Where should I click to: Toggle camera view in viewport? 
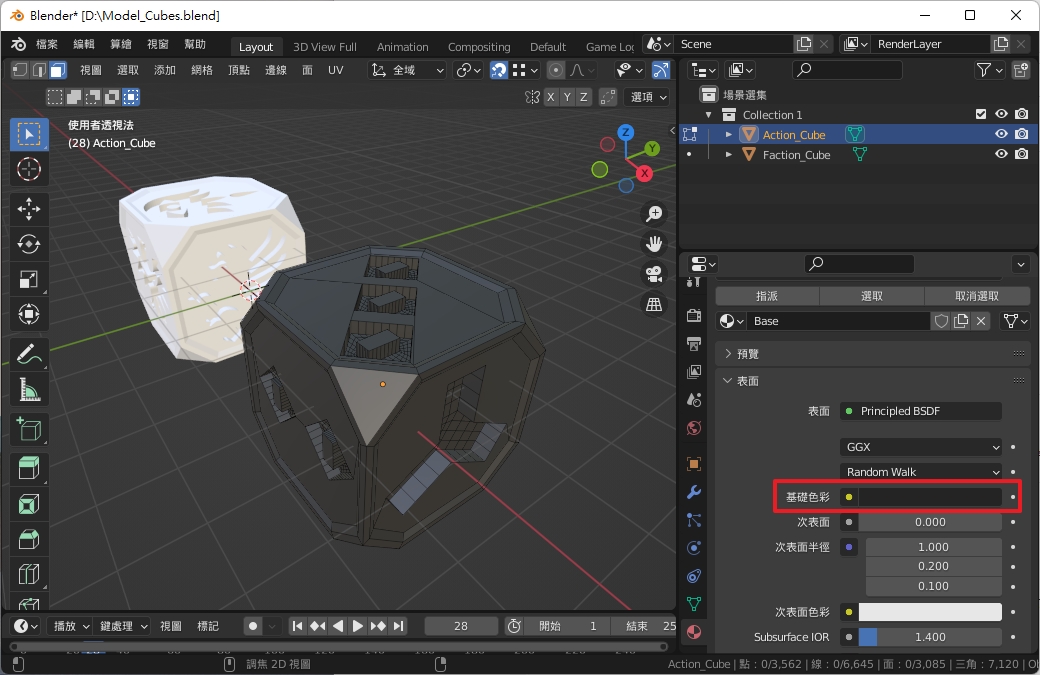pos(654,273)
